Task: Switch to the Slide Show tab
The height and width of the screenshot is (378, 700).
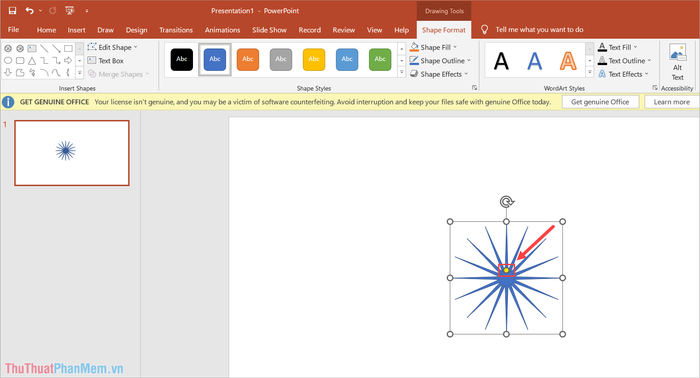Action: pos(269,30)
